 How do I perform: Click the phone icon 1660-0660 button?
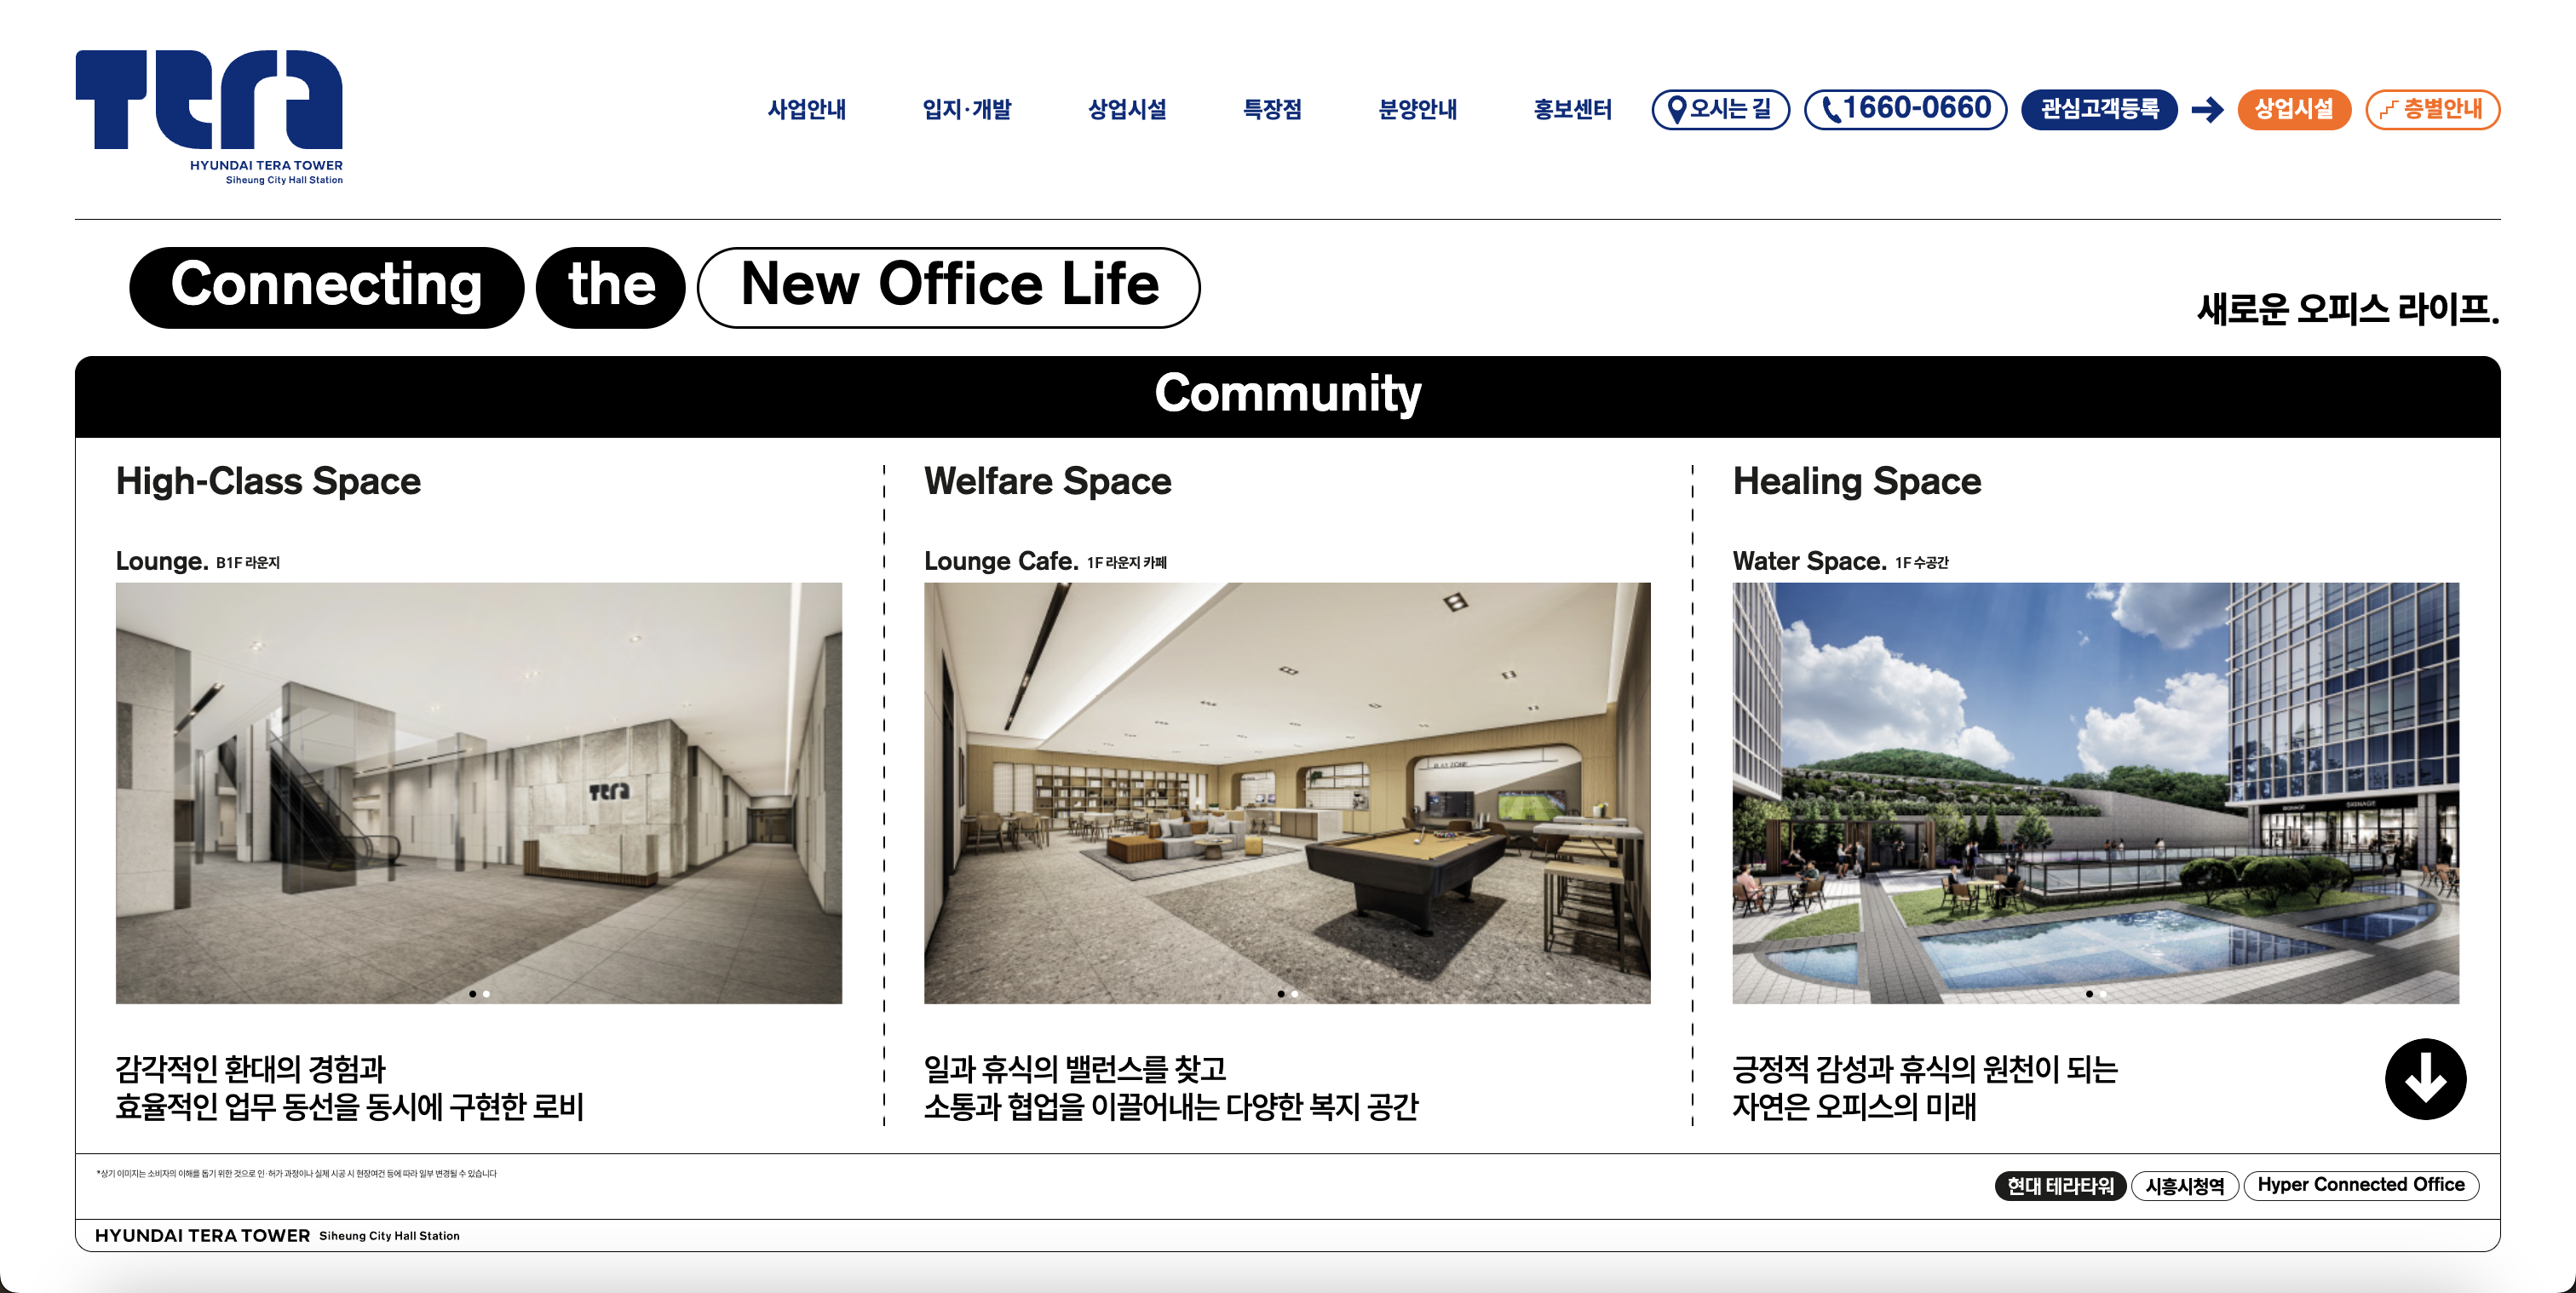click(x=1905, y=109)
